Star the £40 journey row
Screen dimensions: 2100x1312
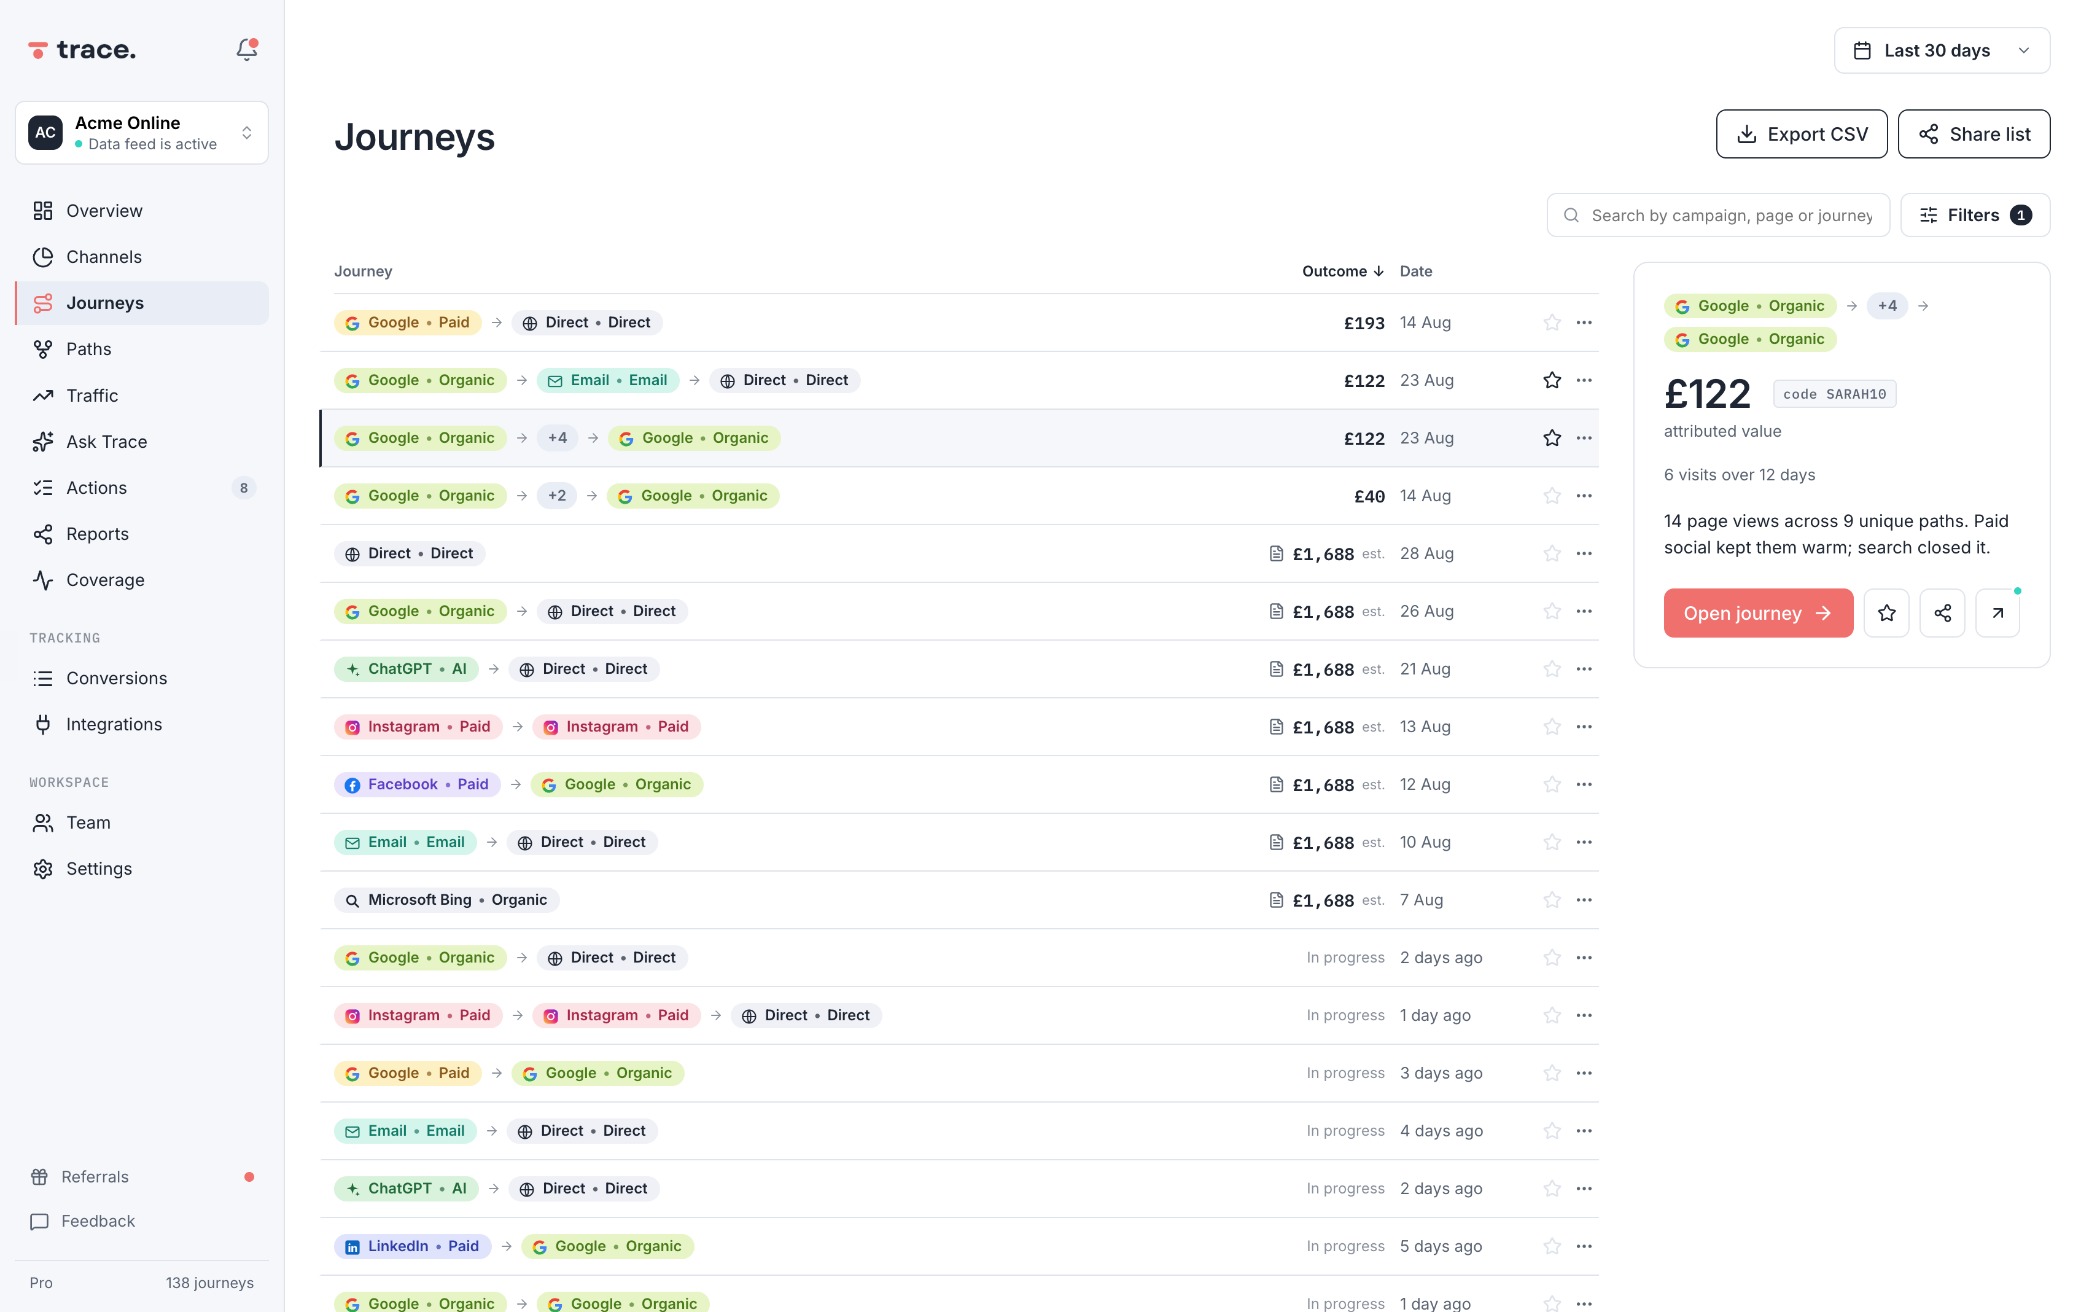point(1552,496)
